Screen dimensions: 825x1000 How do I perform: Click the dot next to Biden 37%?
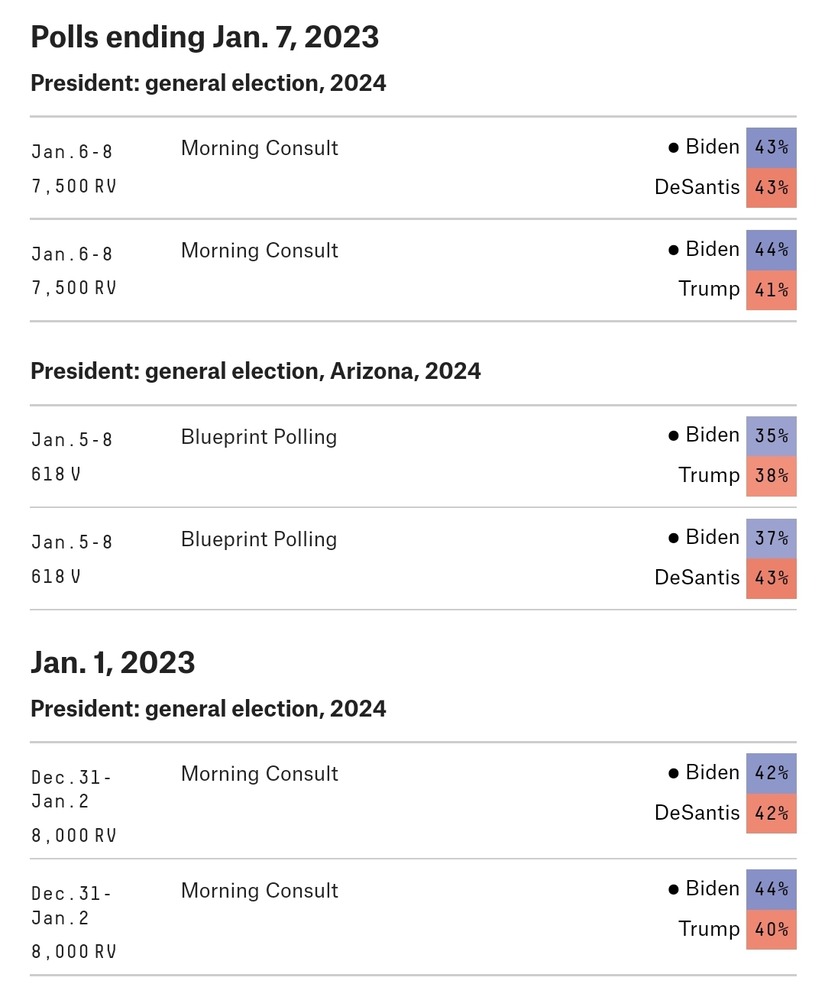click(673, 539)
